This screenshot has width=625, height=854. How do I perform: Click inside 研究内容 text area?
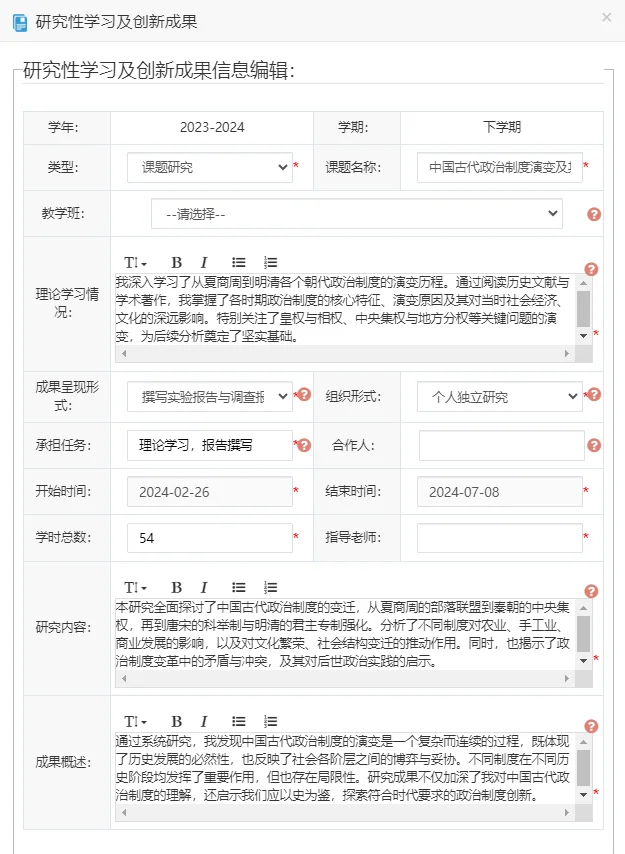click(x=345, y=635)
